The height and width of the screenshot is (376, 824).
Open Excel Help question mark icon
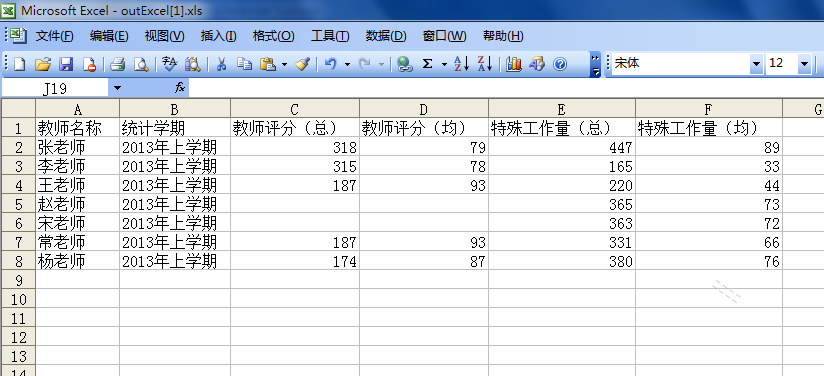(560, 64)
